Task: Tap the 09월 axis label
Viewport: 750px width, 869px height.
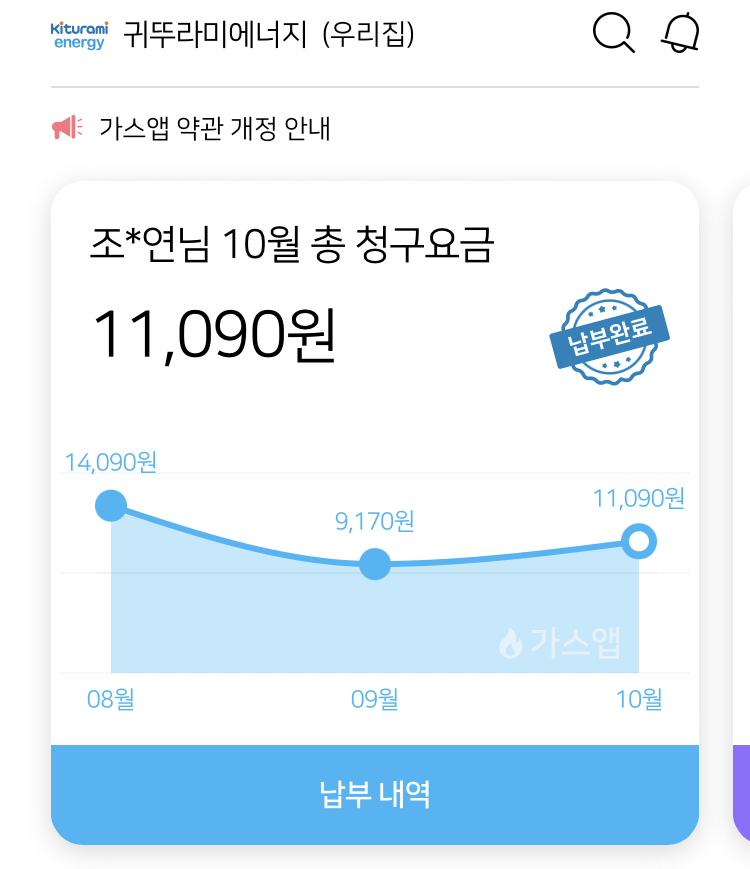Action: point(374,699)
